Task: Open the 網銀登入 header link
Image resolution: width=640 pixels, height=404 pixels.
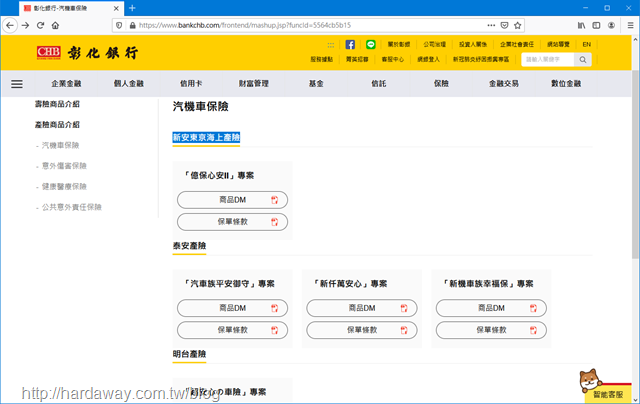Action: [429, 60]
